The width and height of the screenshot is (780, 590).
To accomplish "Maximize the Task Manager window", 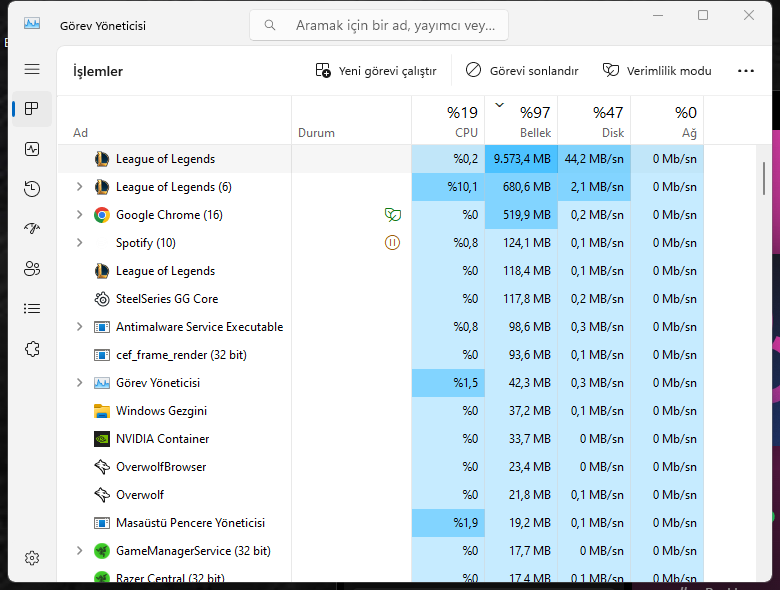I will click(x=703, y=15).
